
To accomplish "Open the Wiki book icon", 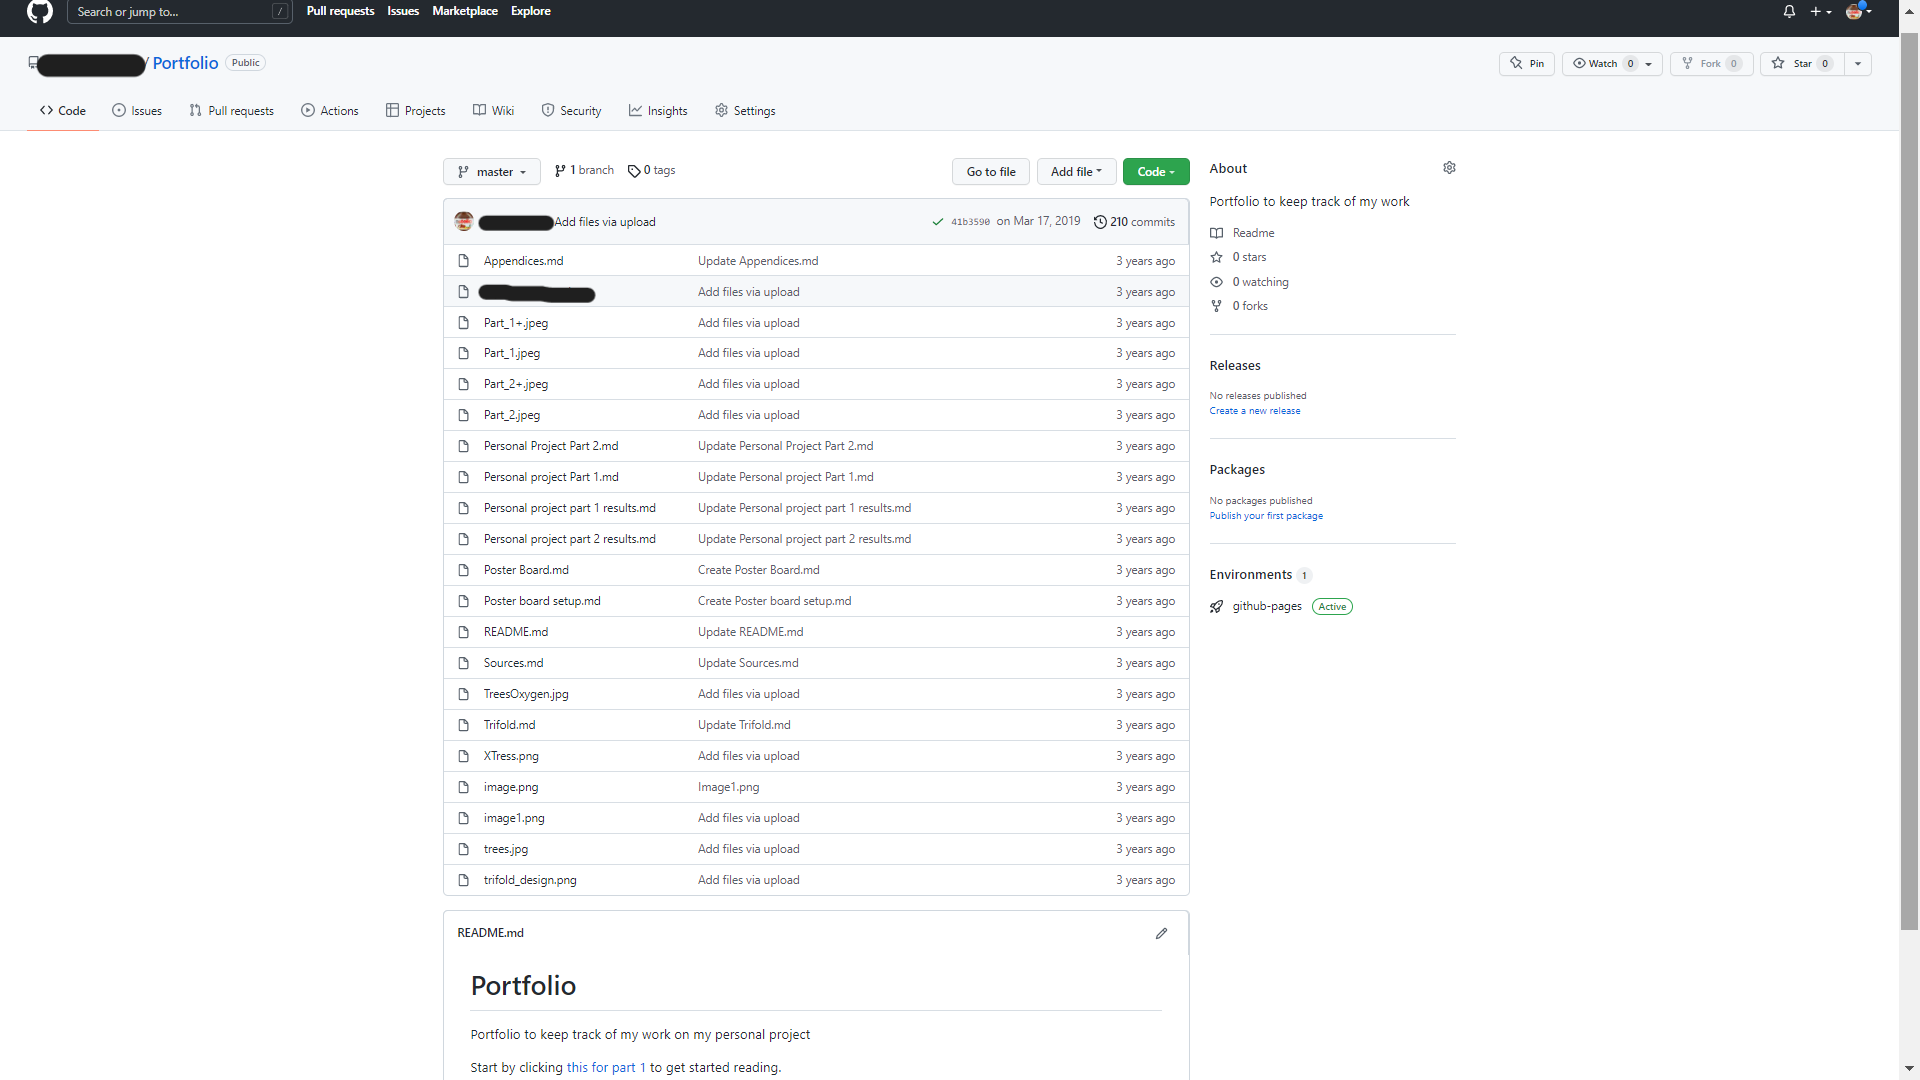I will 480,111.
